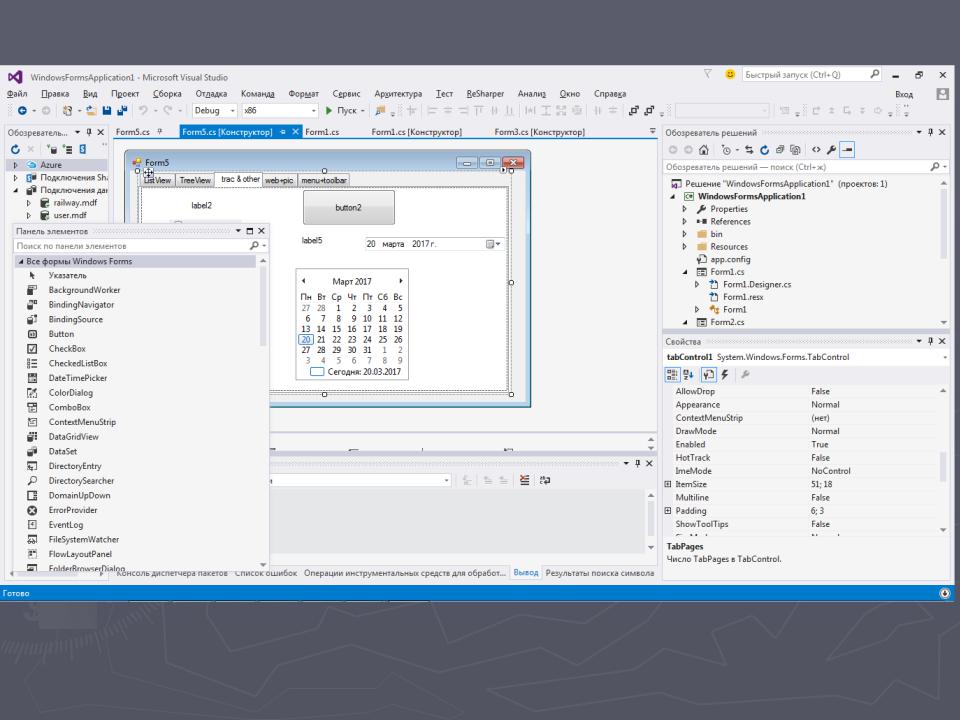The width and height of the screenshot is (960, 720).
Task: Open the Отладка menu
Action: pos(211,94)
